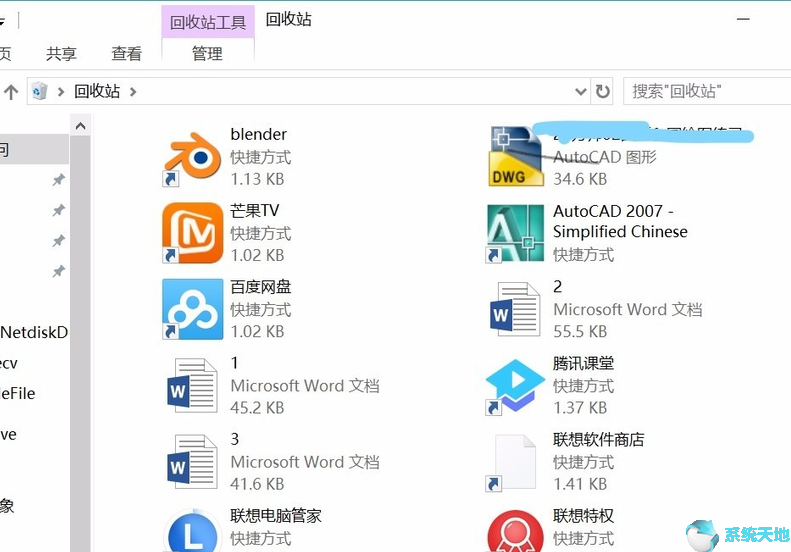Select the 百度网盘 shortcut icon

(x=192, y=309)
